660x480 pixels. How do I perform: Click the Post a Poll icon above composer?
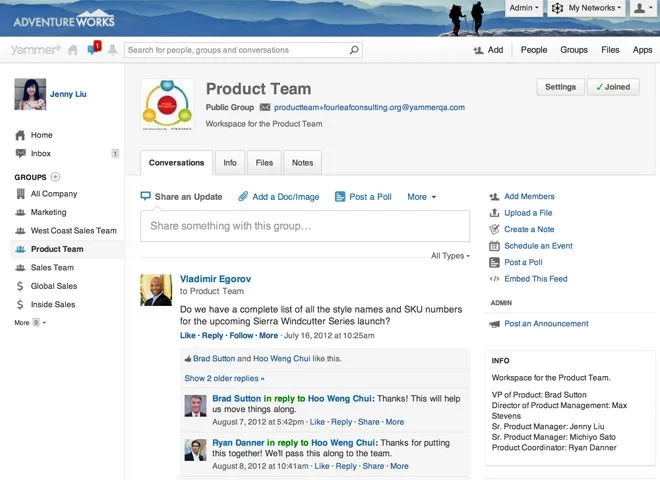tap(340, 197)
